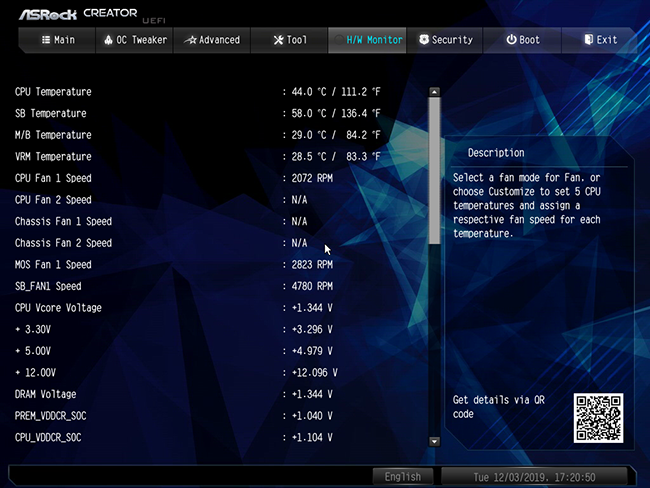Click the Main tab list icon

pos(46,40)
